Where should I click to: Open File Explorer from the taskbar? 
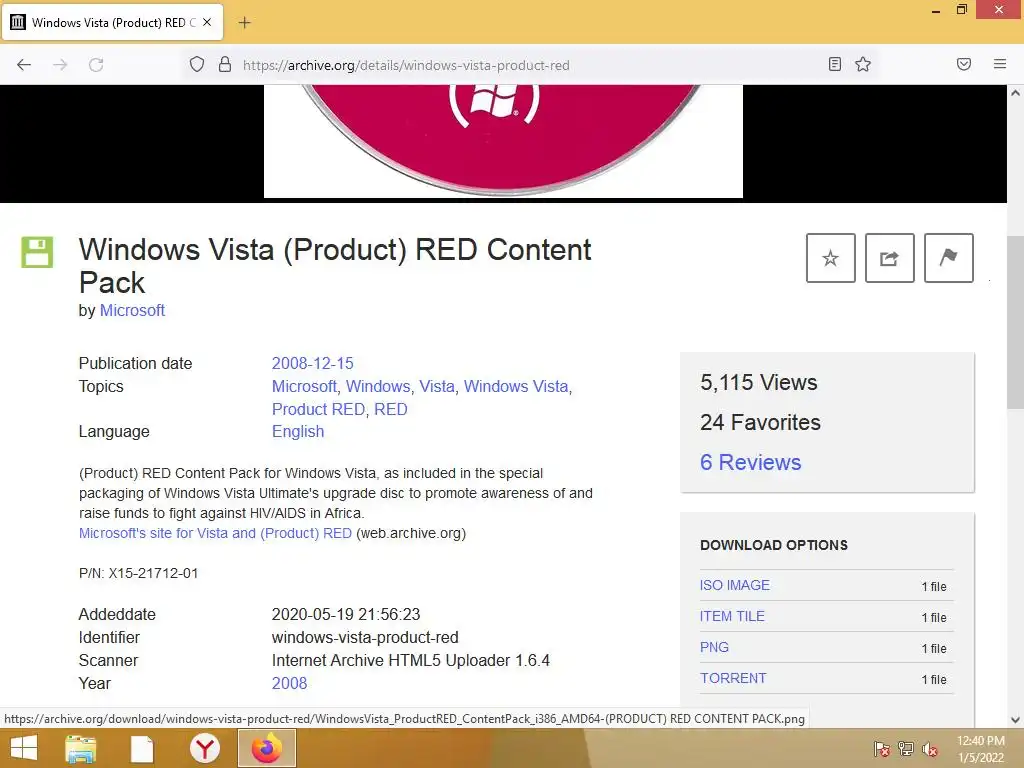click(x=81, y=748)
